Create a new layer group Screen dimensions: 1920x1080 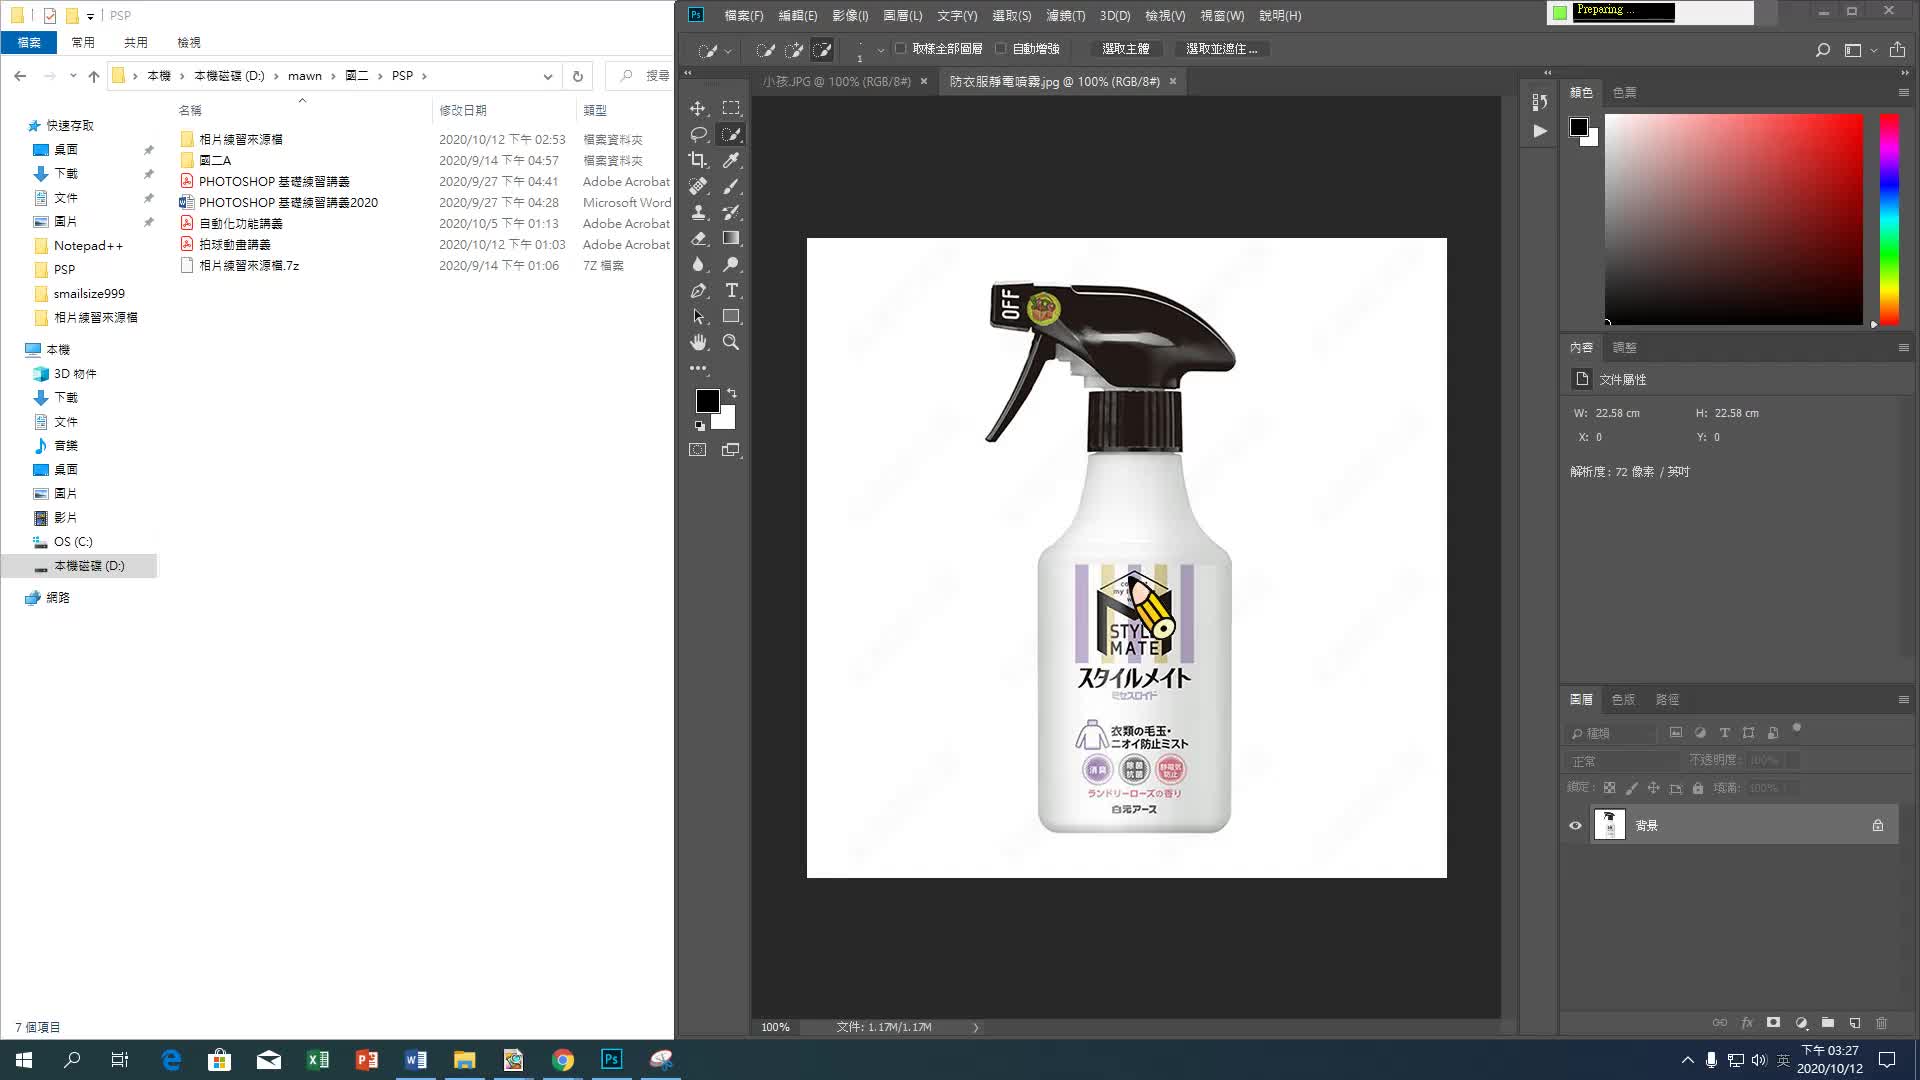coord(1828,1023)
